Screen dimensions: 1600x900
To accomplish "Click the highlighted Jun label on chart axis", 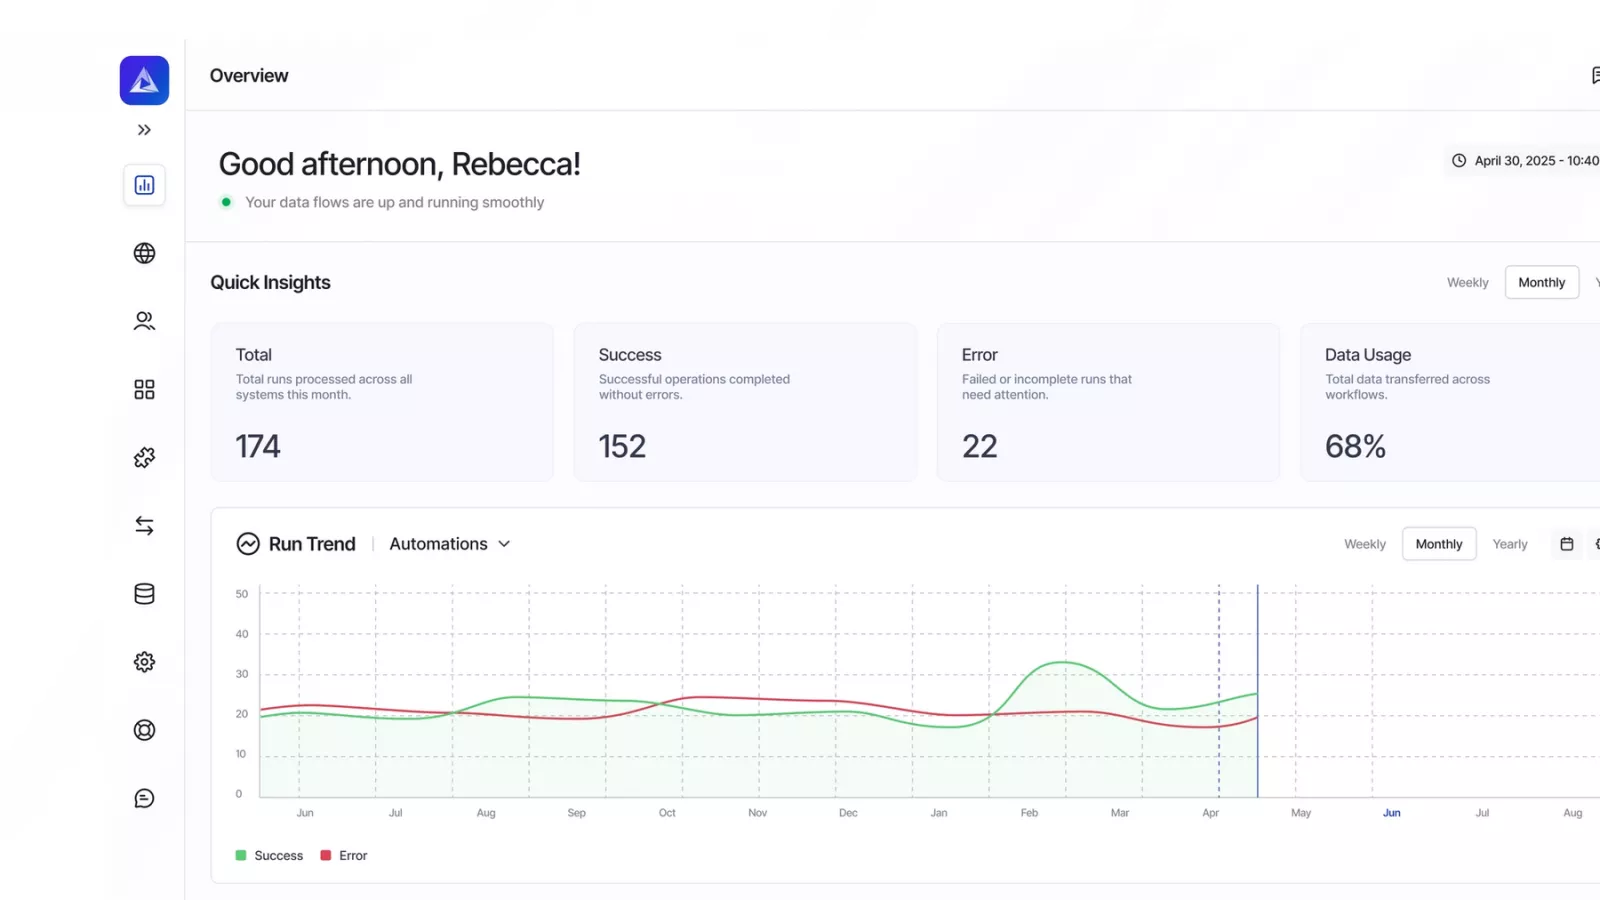I will pyautogui.click(x=1391, y=813).
